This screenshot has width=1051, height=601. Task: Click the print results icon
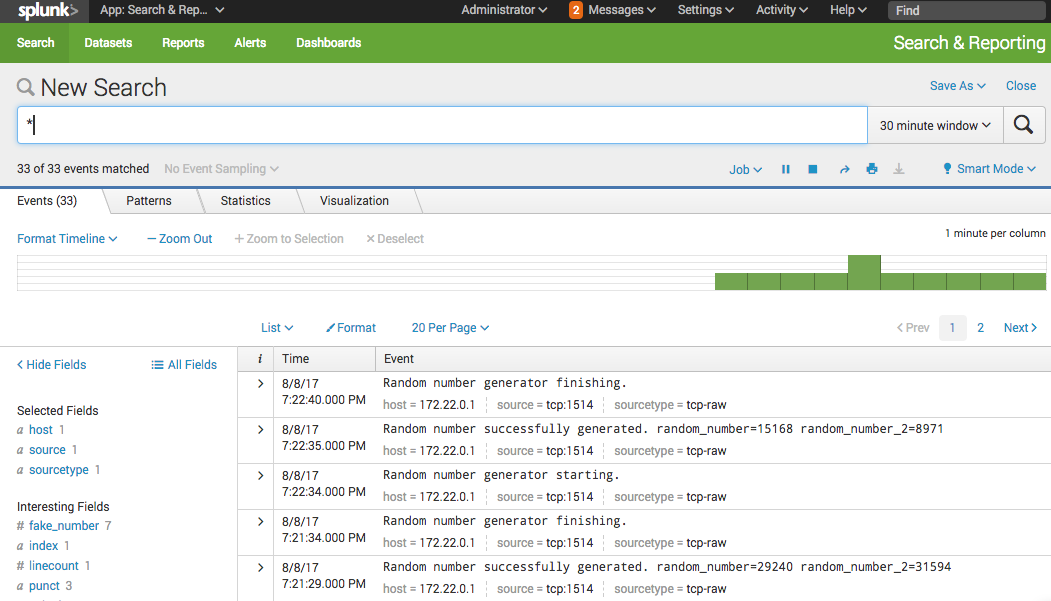click(x=872, y=169)
